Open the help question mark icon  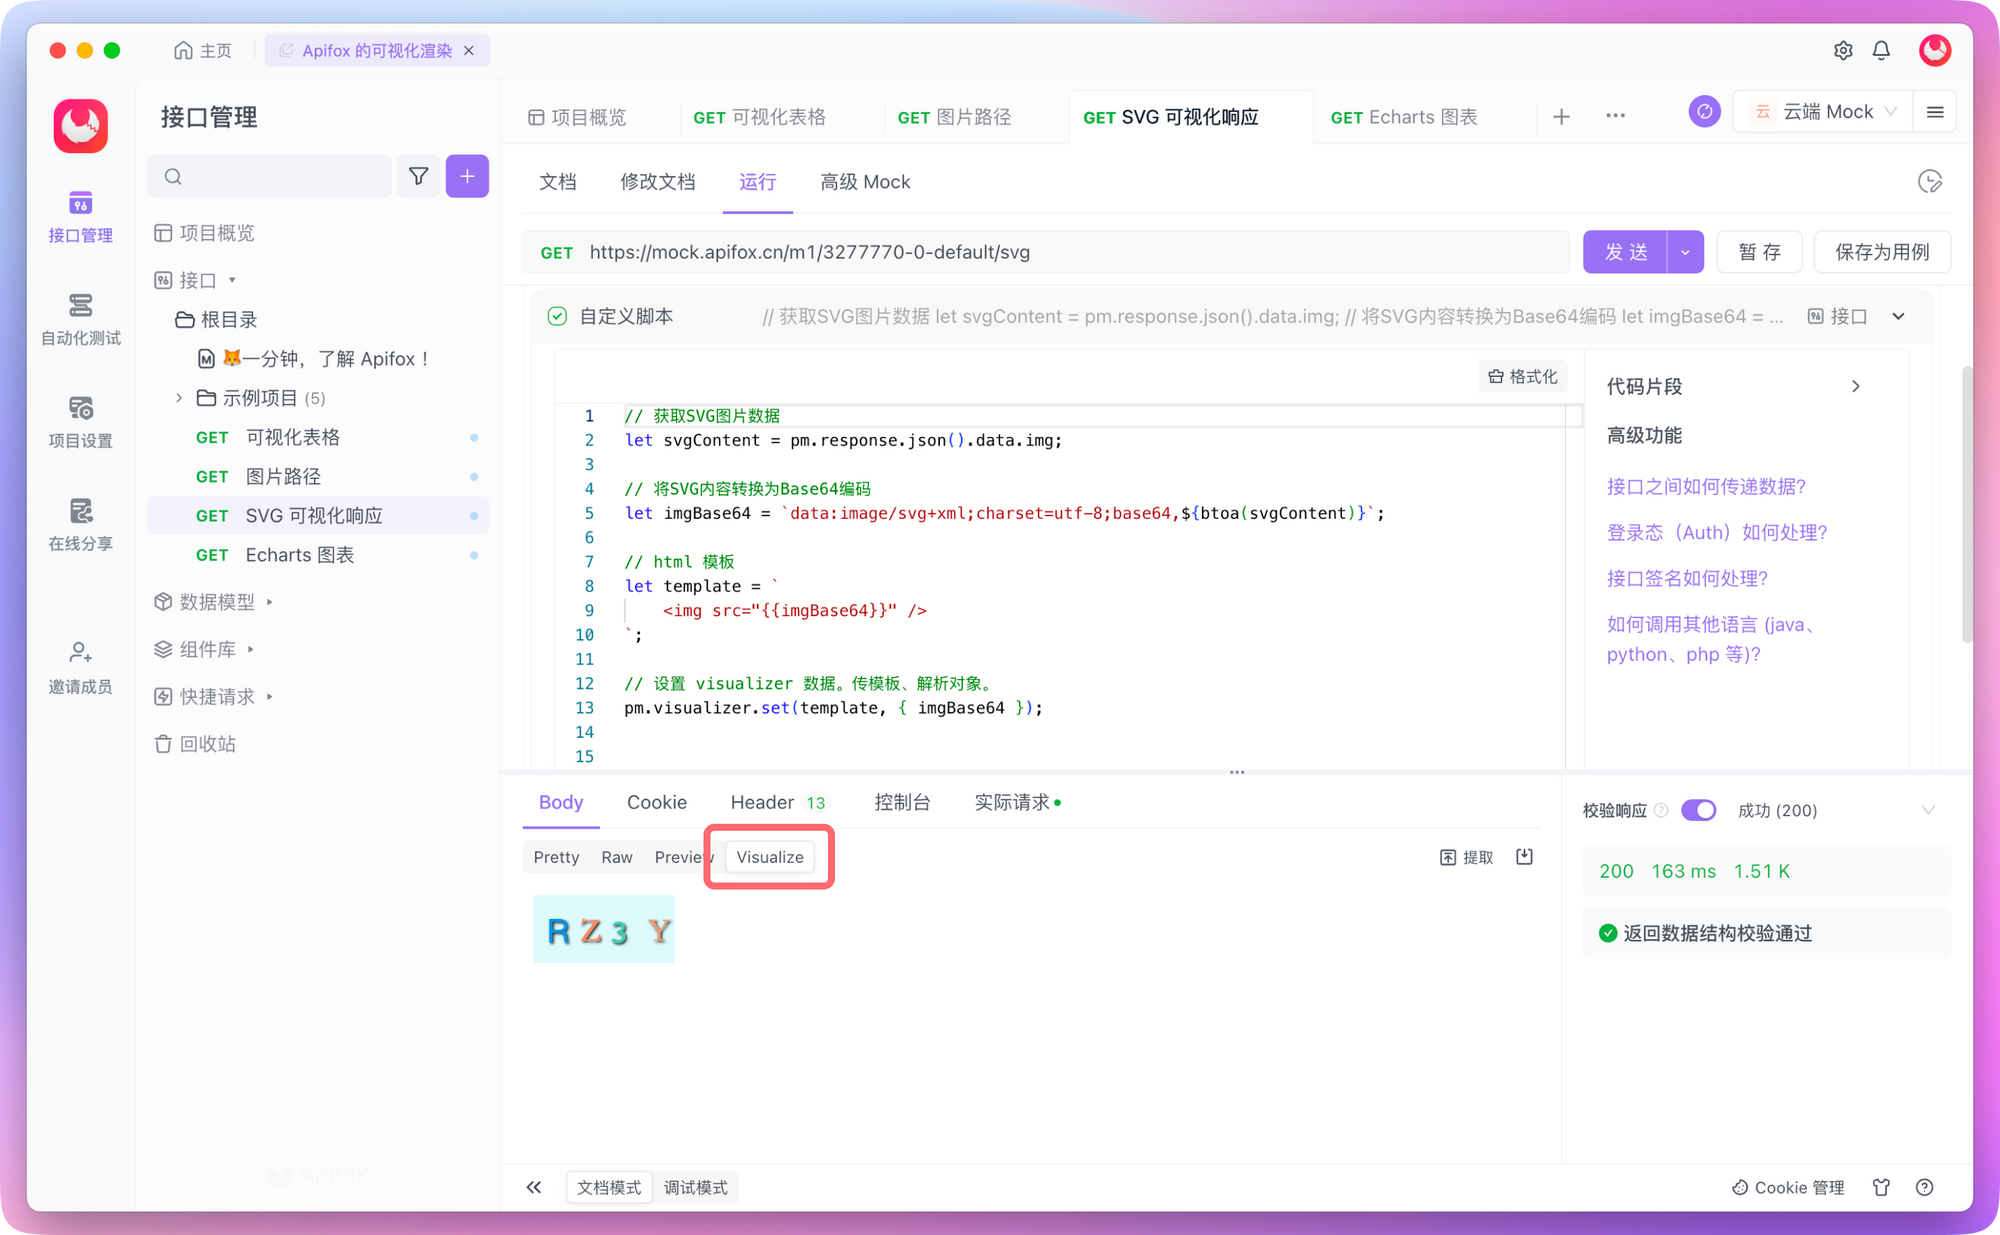(1924, 1187)
